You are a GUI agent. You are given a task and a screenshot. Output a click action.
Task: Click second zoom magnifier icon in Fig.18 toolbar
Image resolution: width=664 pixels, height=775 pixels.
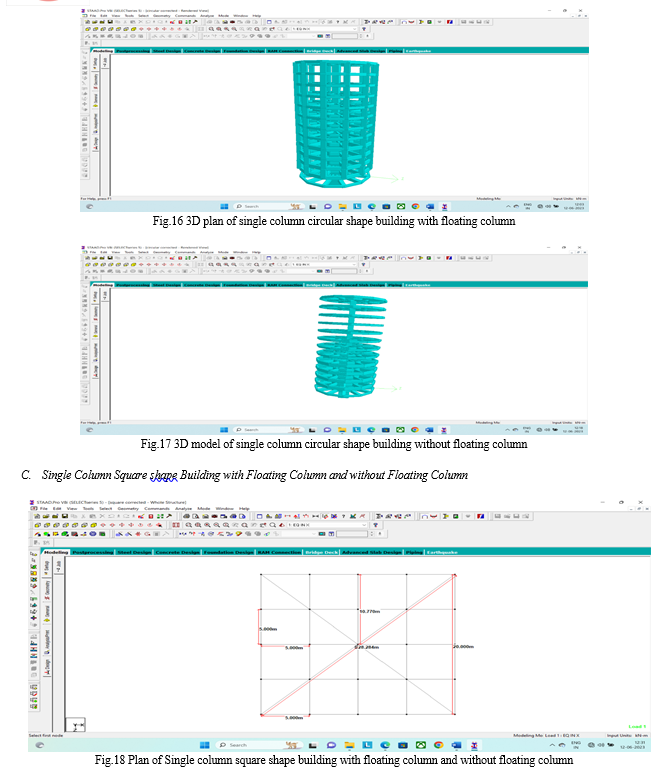[198, 525]
